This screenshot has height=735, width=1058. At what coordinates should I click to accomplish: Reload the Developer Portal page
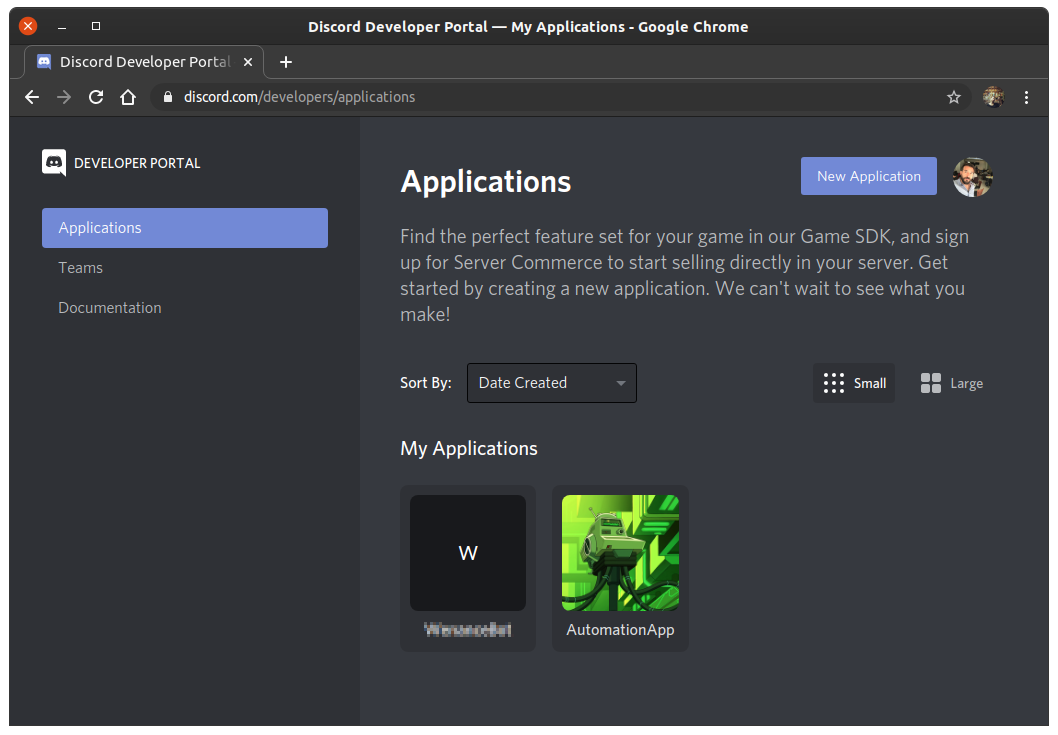click(x=96, y=97)
